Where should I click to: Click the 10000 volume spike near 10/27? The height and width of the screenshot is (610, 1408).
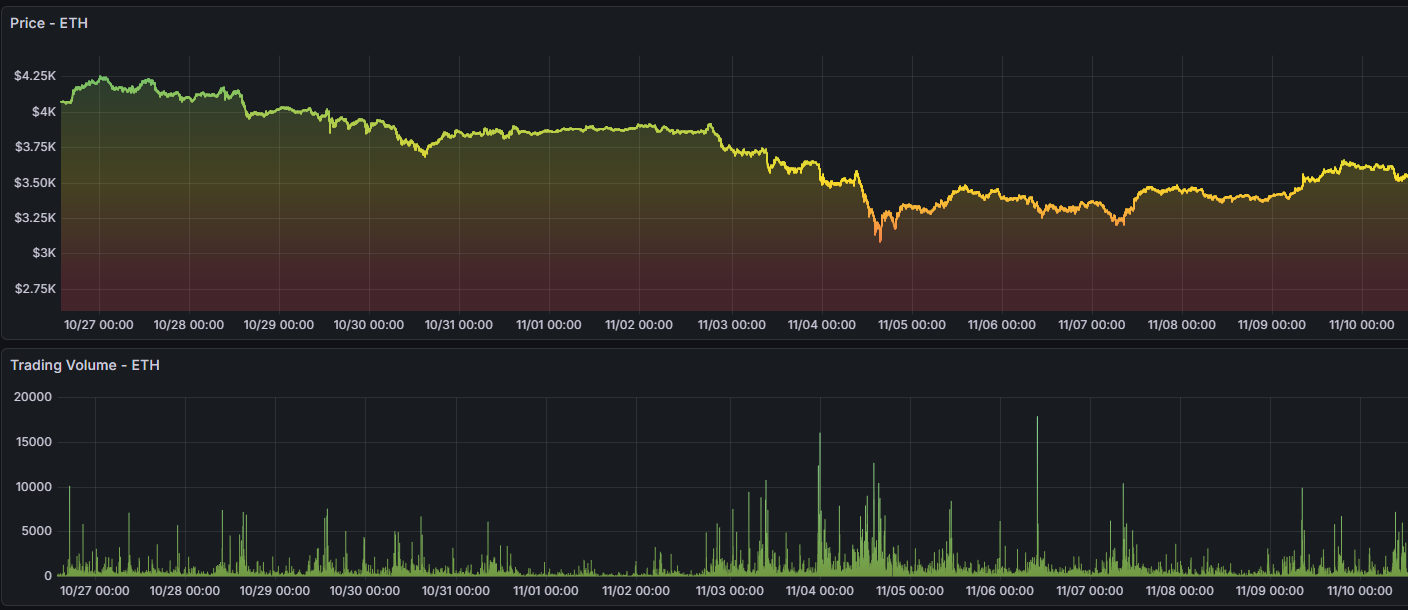(x=69, y=487)
